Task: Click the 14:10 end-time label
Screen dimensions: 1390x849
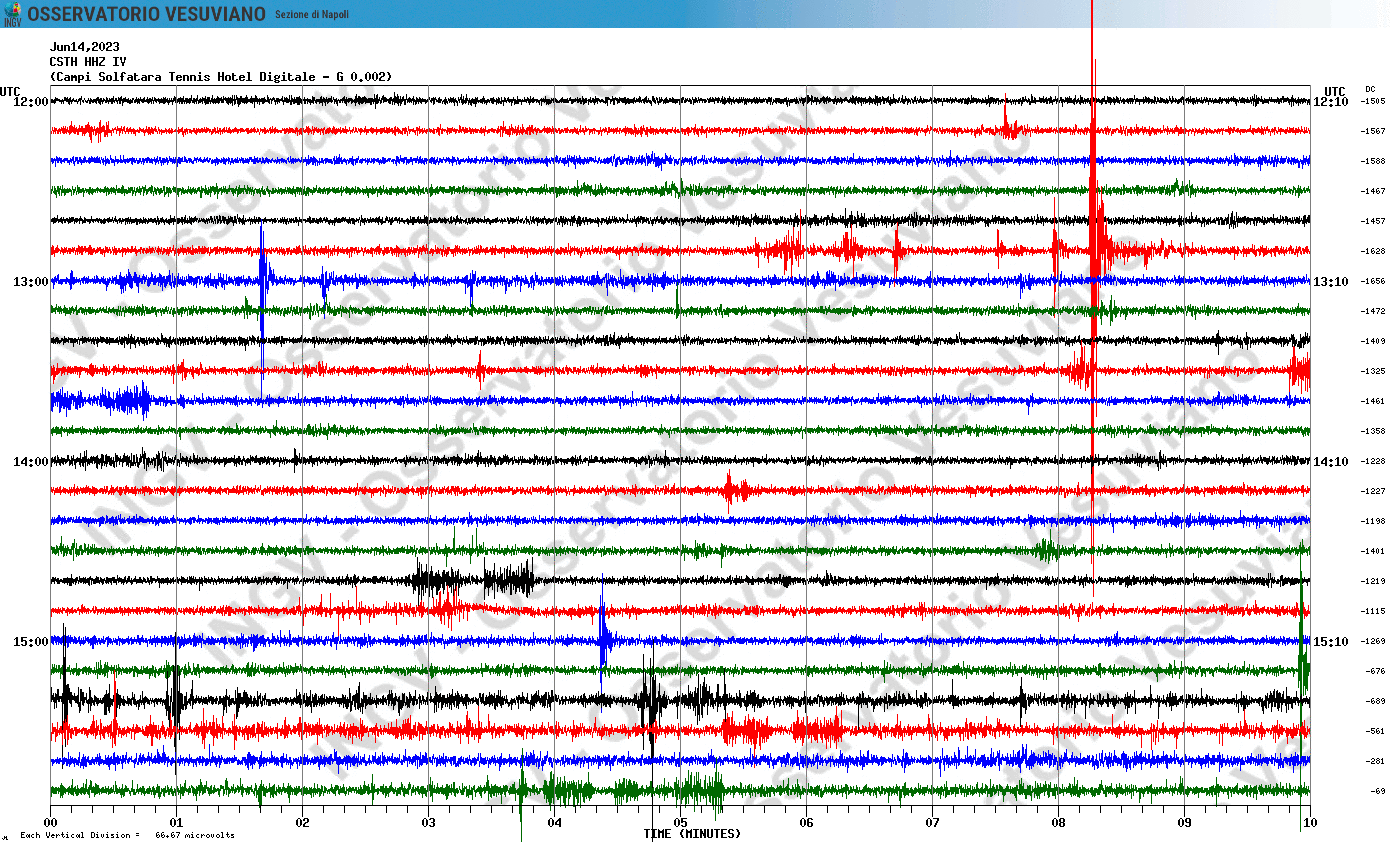Action: [1330, 461]
